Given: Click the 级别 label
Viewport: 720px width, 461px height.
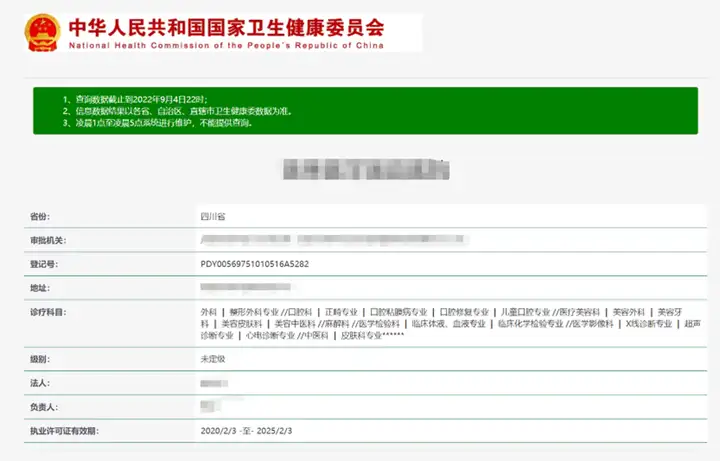Looking at the screenshot, I should pos(40,359).
